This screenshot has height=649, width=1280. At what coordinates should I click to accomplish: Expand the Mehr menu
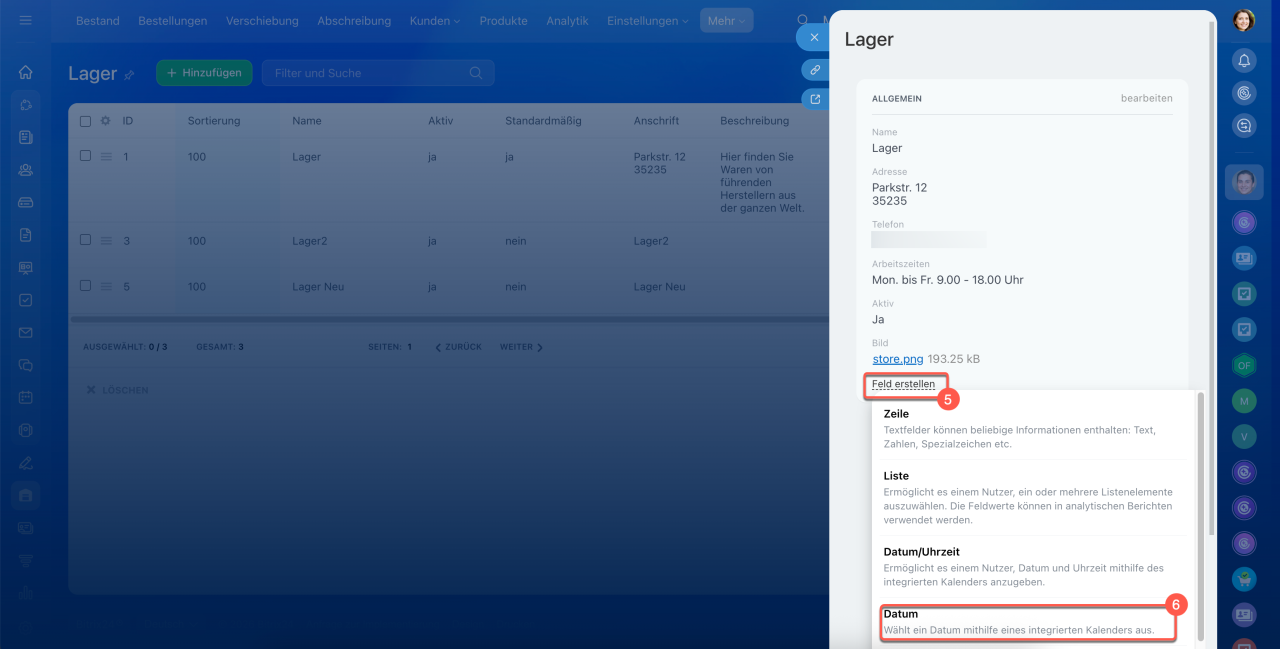pos(726,21)
